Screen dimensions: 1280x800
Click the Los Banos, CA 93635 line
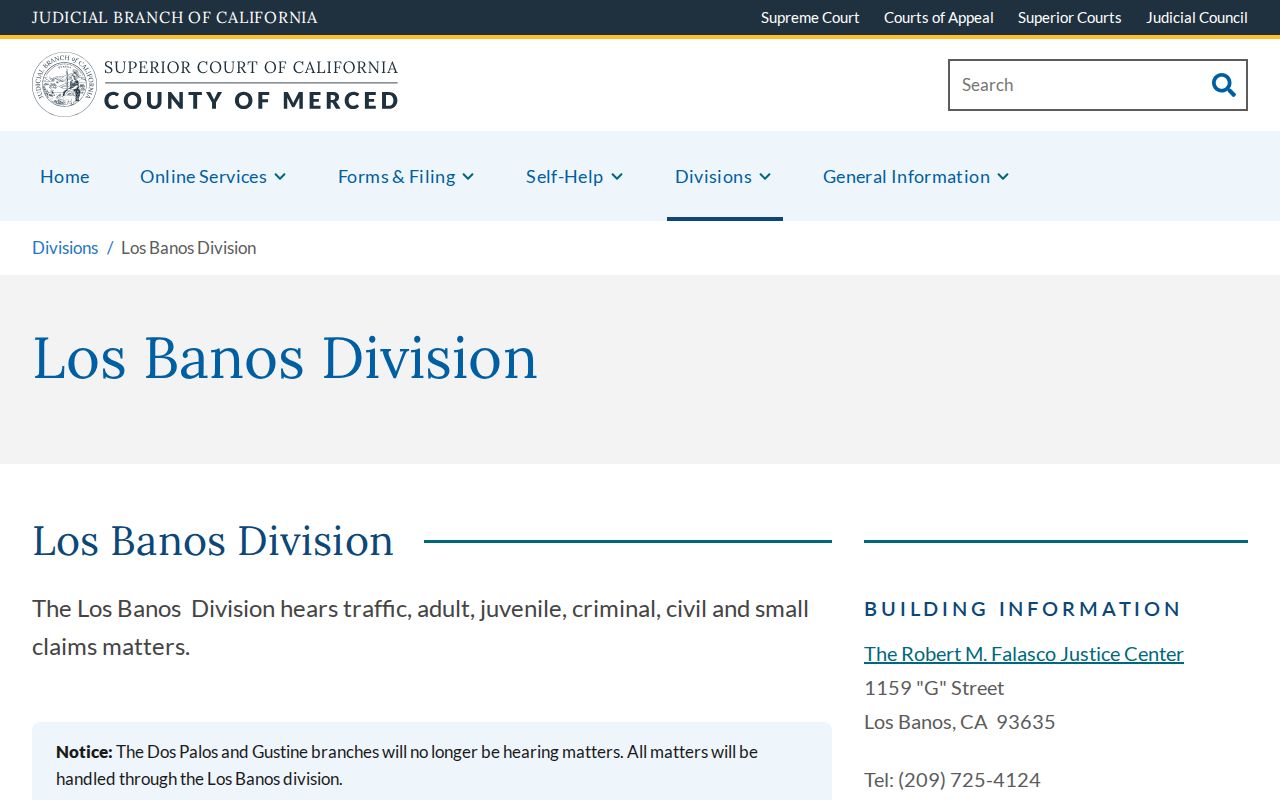[x=960, y=722]
